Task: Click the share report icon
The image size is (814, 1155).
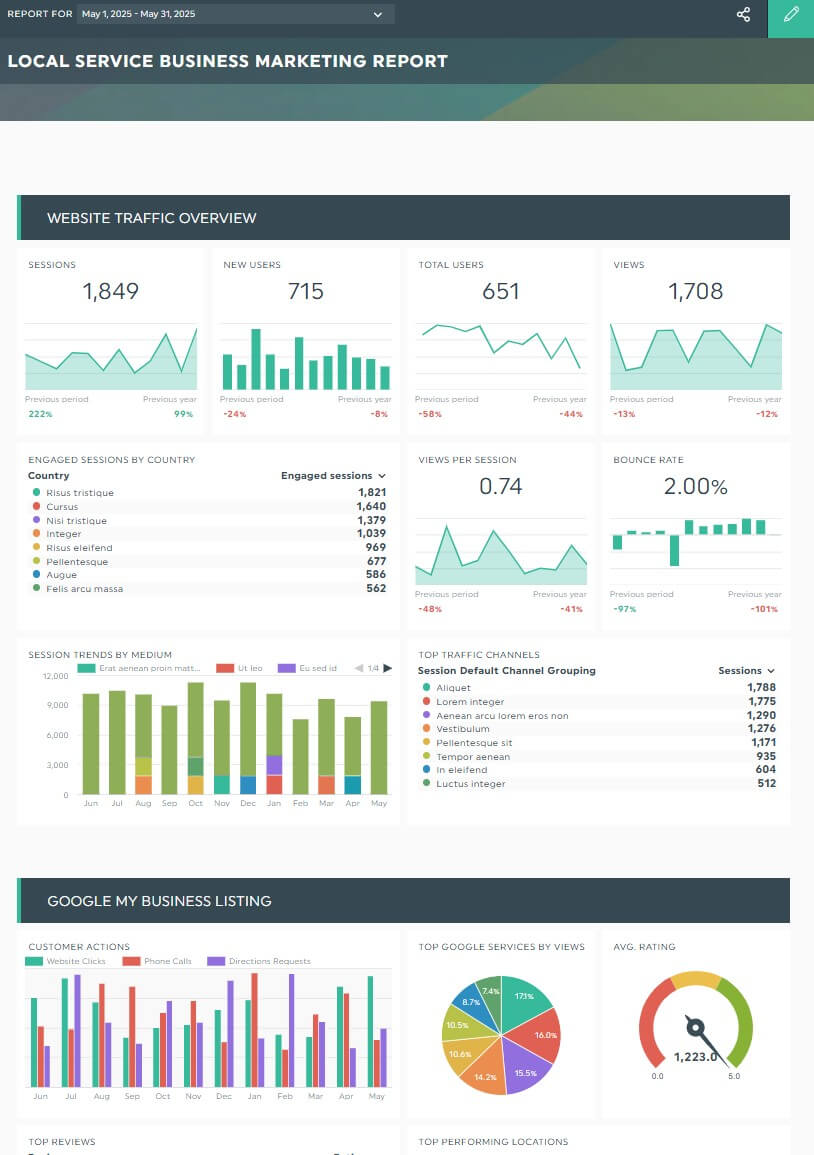Action: (x=743, y=15)
